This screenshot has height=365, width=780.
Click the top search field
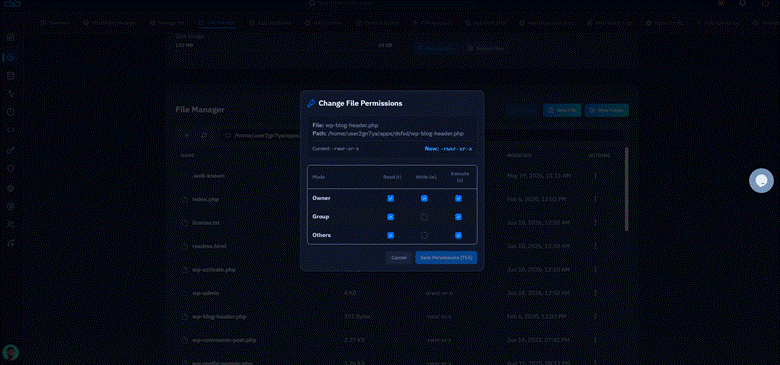coord(390,3)
